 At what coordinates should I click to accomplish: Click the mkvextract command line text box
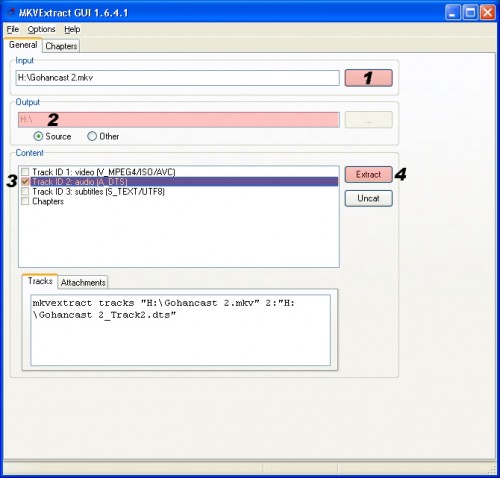tap(180, 330)
